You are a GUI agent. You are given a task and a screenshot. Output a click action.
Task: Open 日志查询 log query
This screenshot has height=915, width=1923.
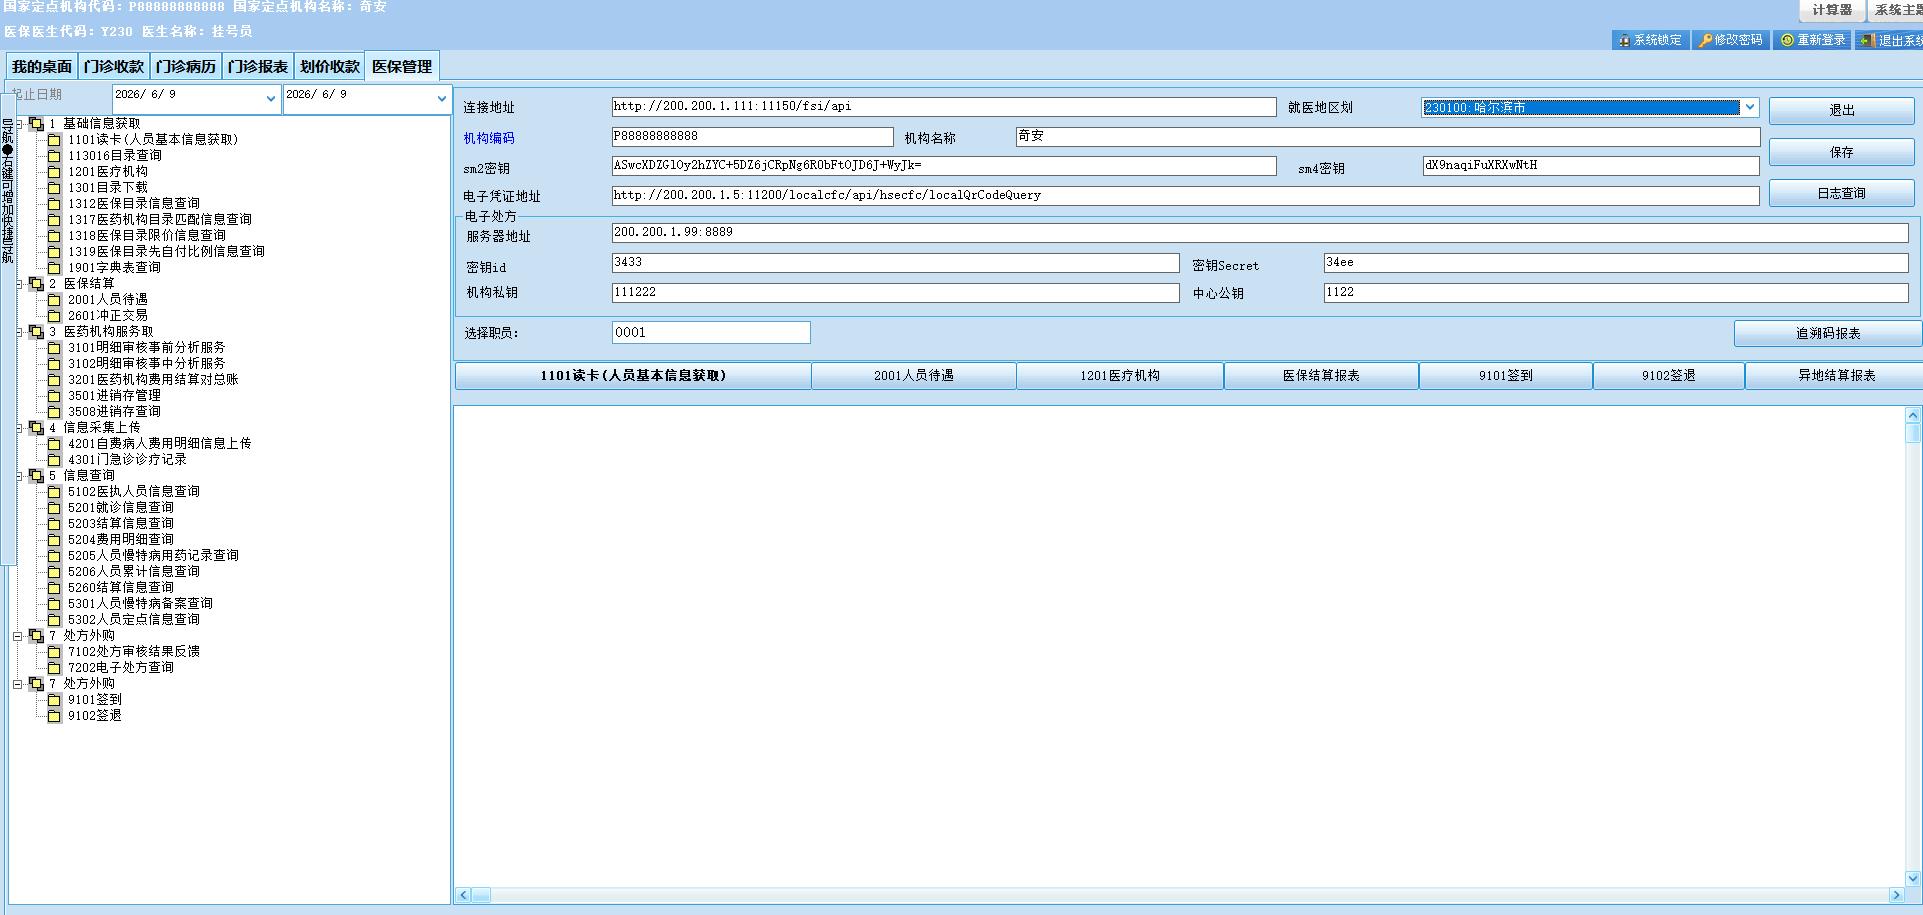pos(1841,193)
